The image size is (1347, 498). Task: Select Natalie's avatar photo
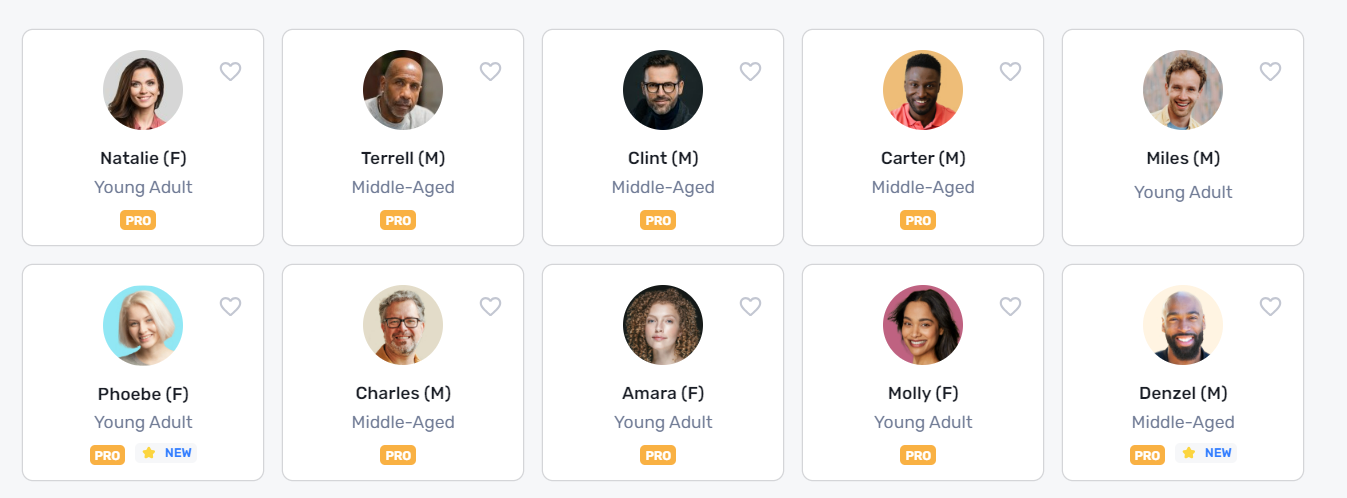(143, 90)
